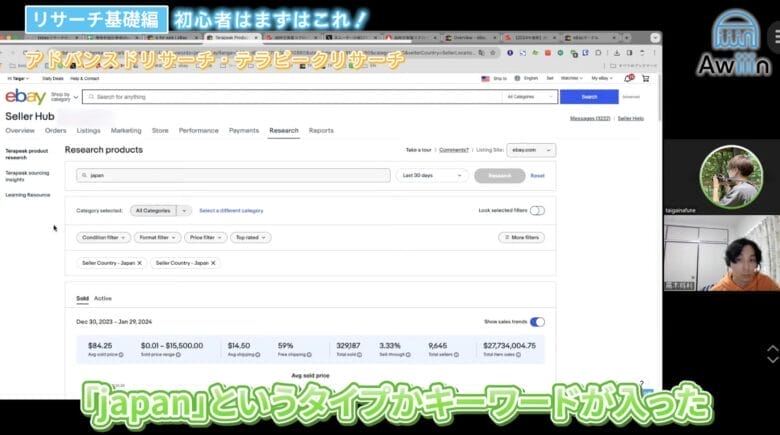Click Select a different category link
This screenshot has height=435, width=780.
coord(231,211)
